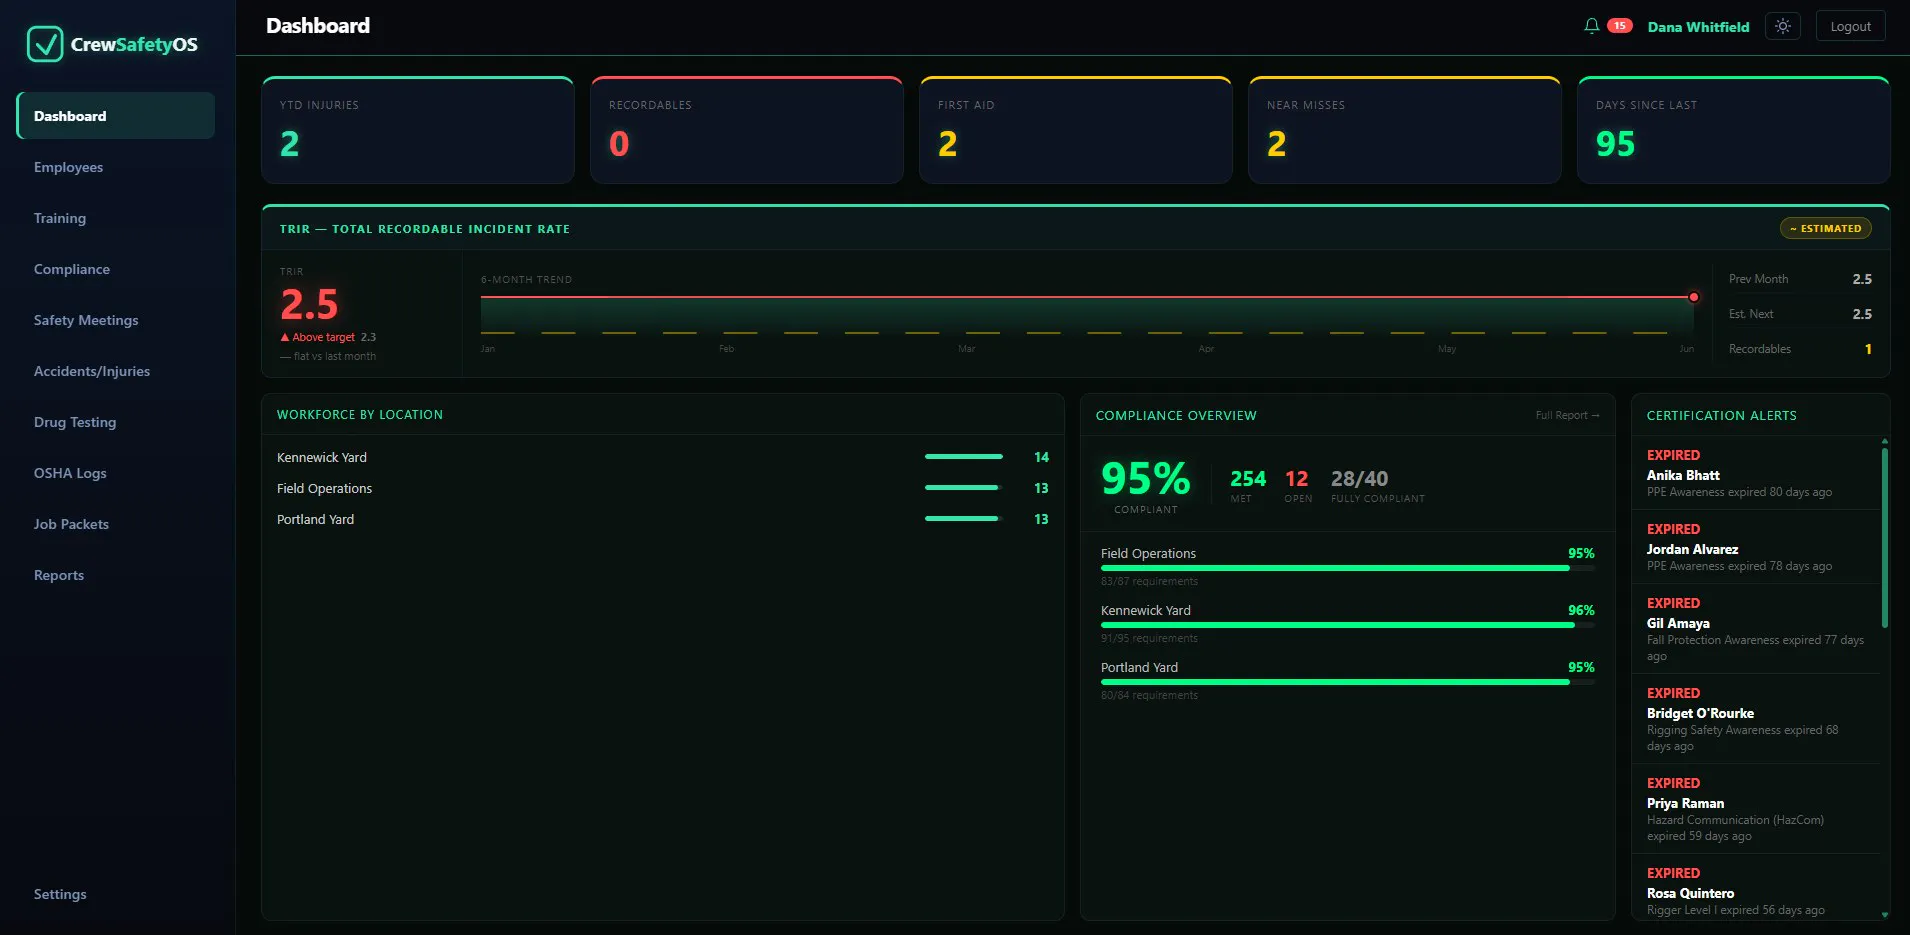The image size is (1910, 935).
Task: Navigate to Safety Meetings
Action: [116, 320]
